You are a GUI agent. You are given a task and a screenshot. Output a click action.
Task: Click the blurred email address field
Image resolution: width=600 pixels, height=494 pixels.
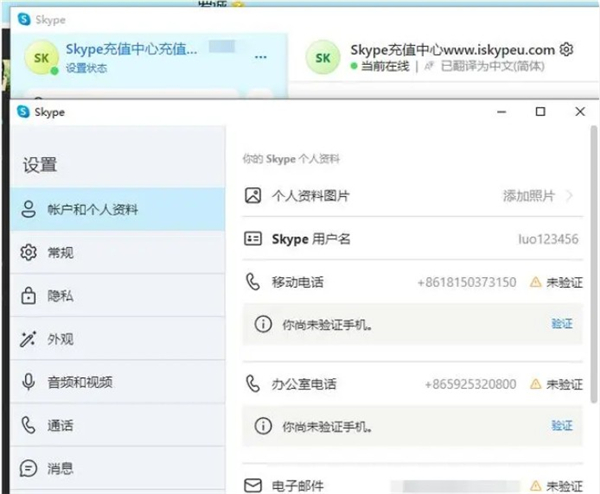coord(455,486)
